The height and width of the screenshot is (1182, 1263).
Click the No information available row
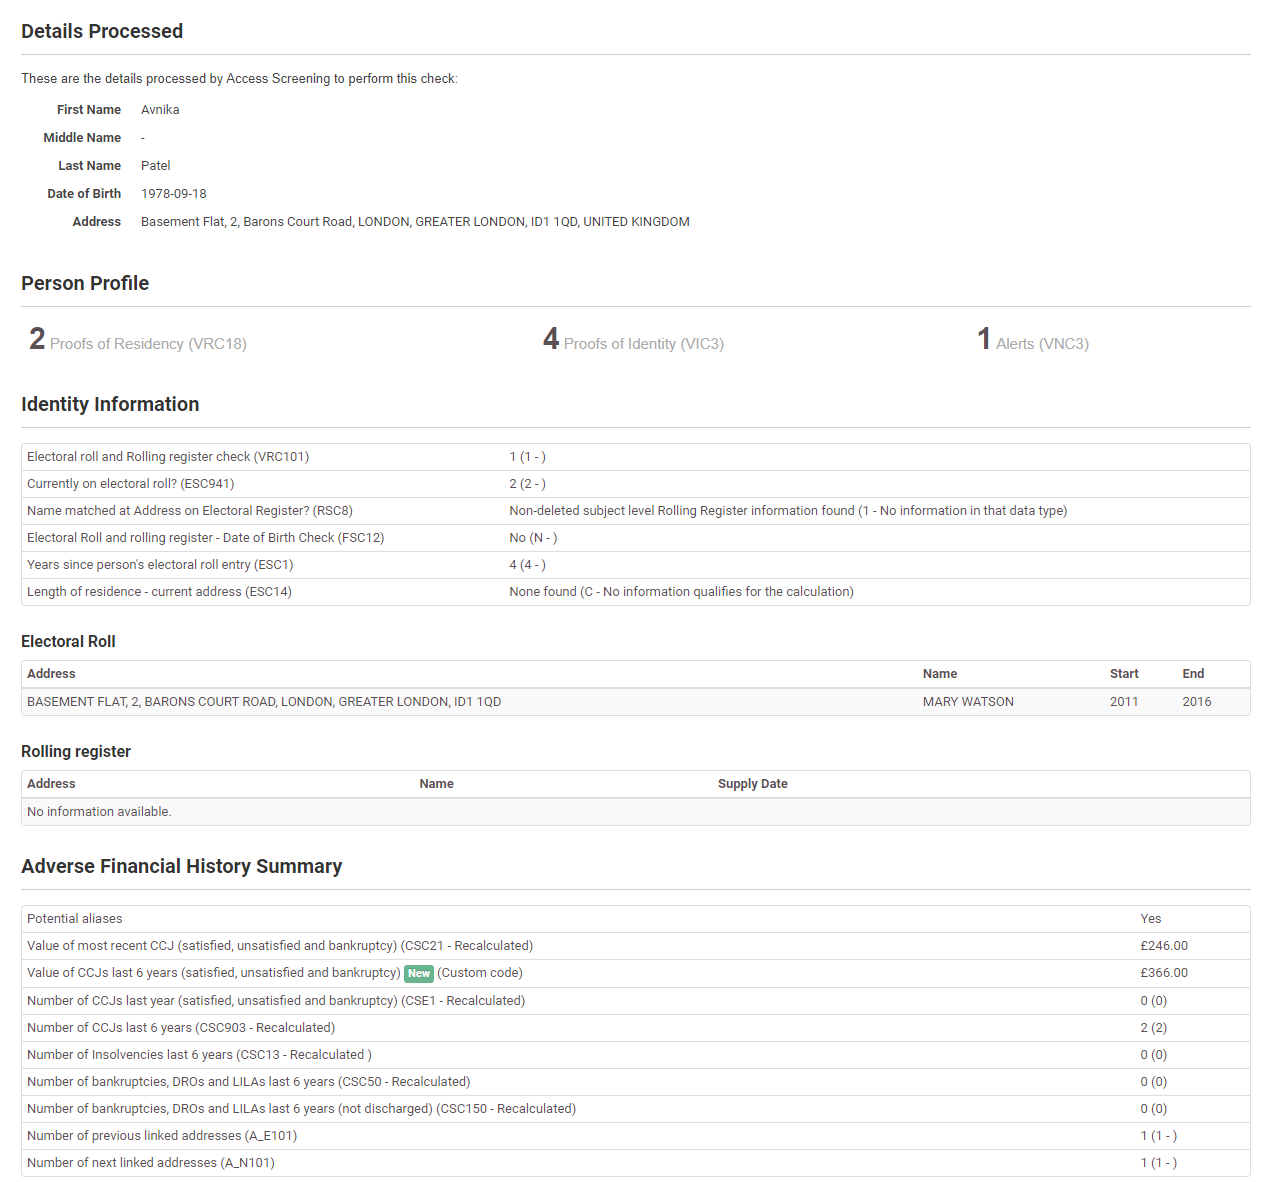point(99,812)
